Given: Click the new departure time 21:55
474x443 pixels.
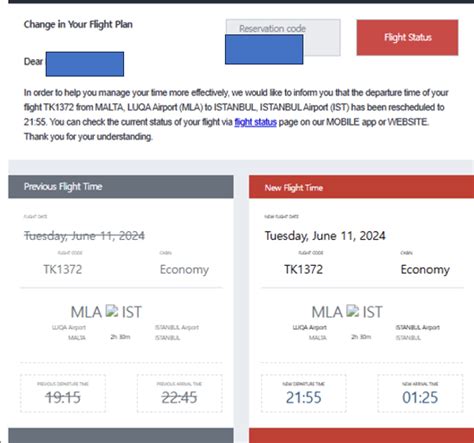Looking at the screenshot, I should [x=303, y=397].
